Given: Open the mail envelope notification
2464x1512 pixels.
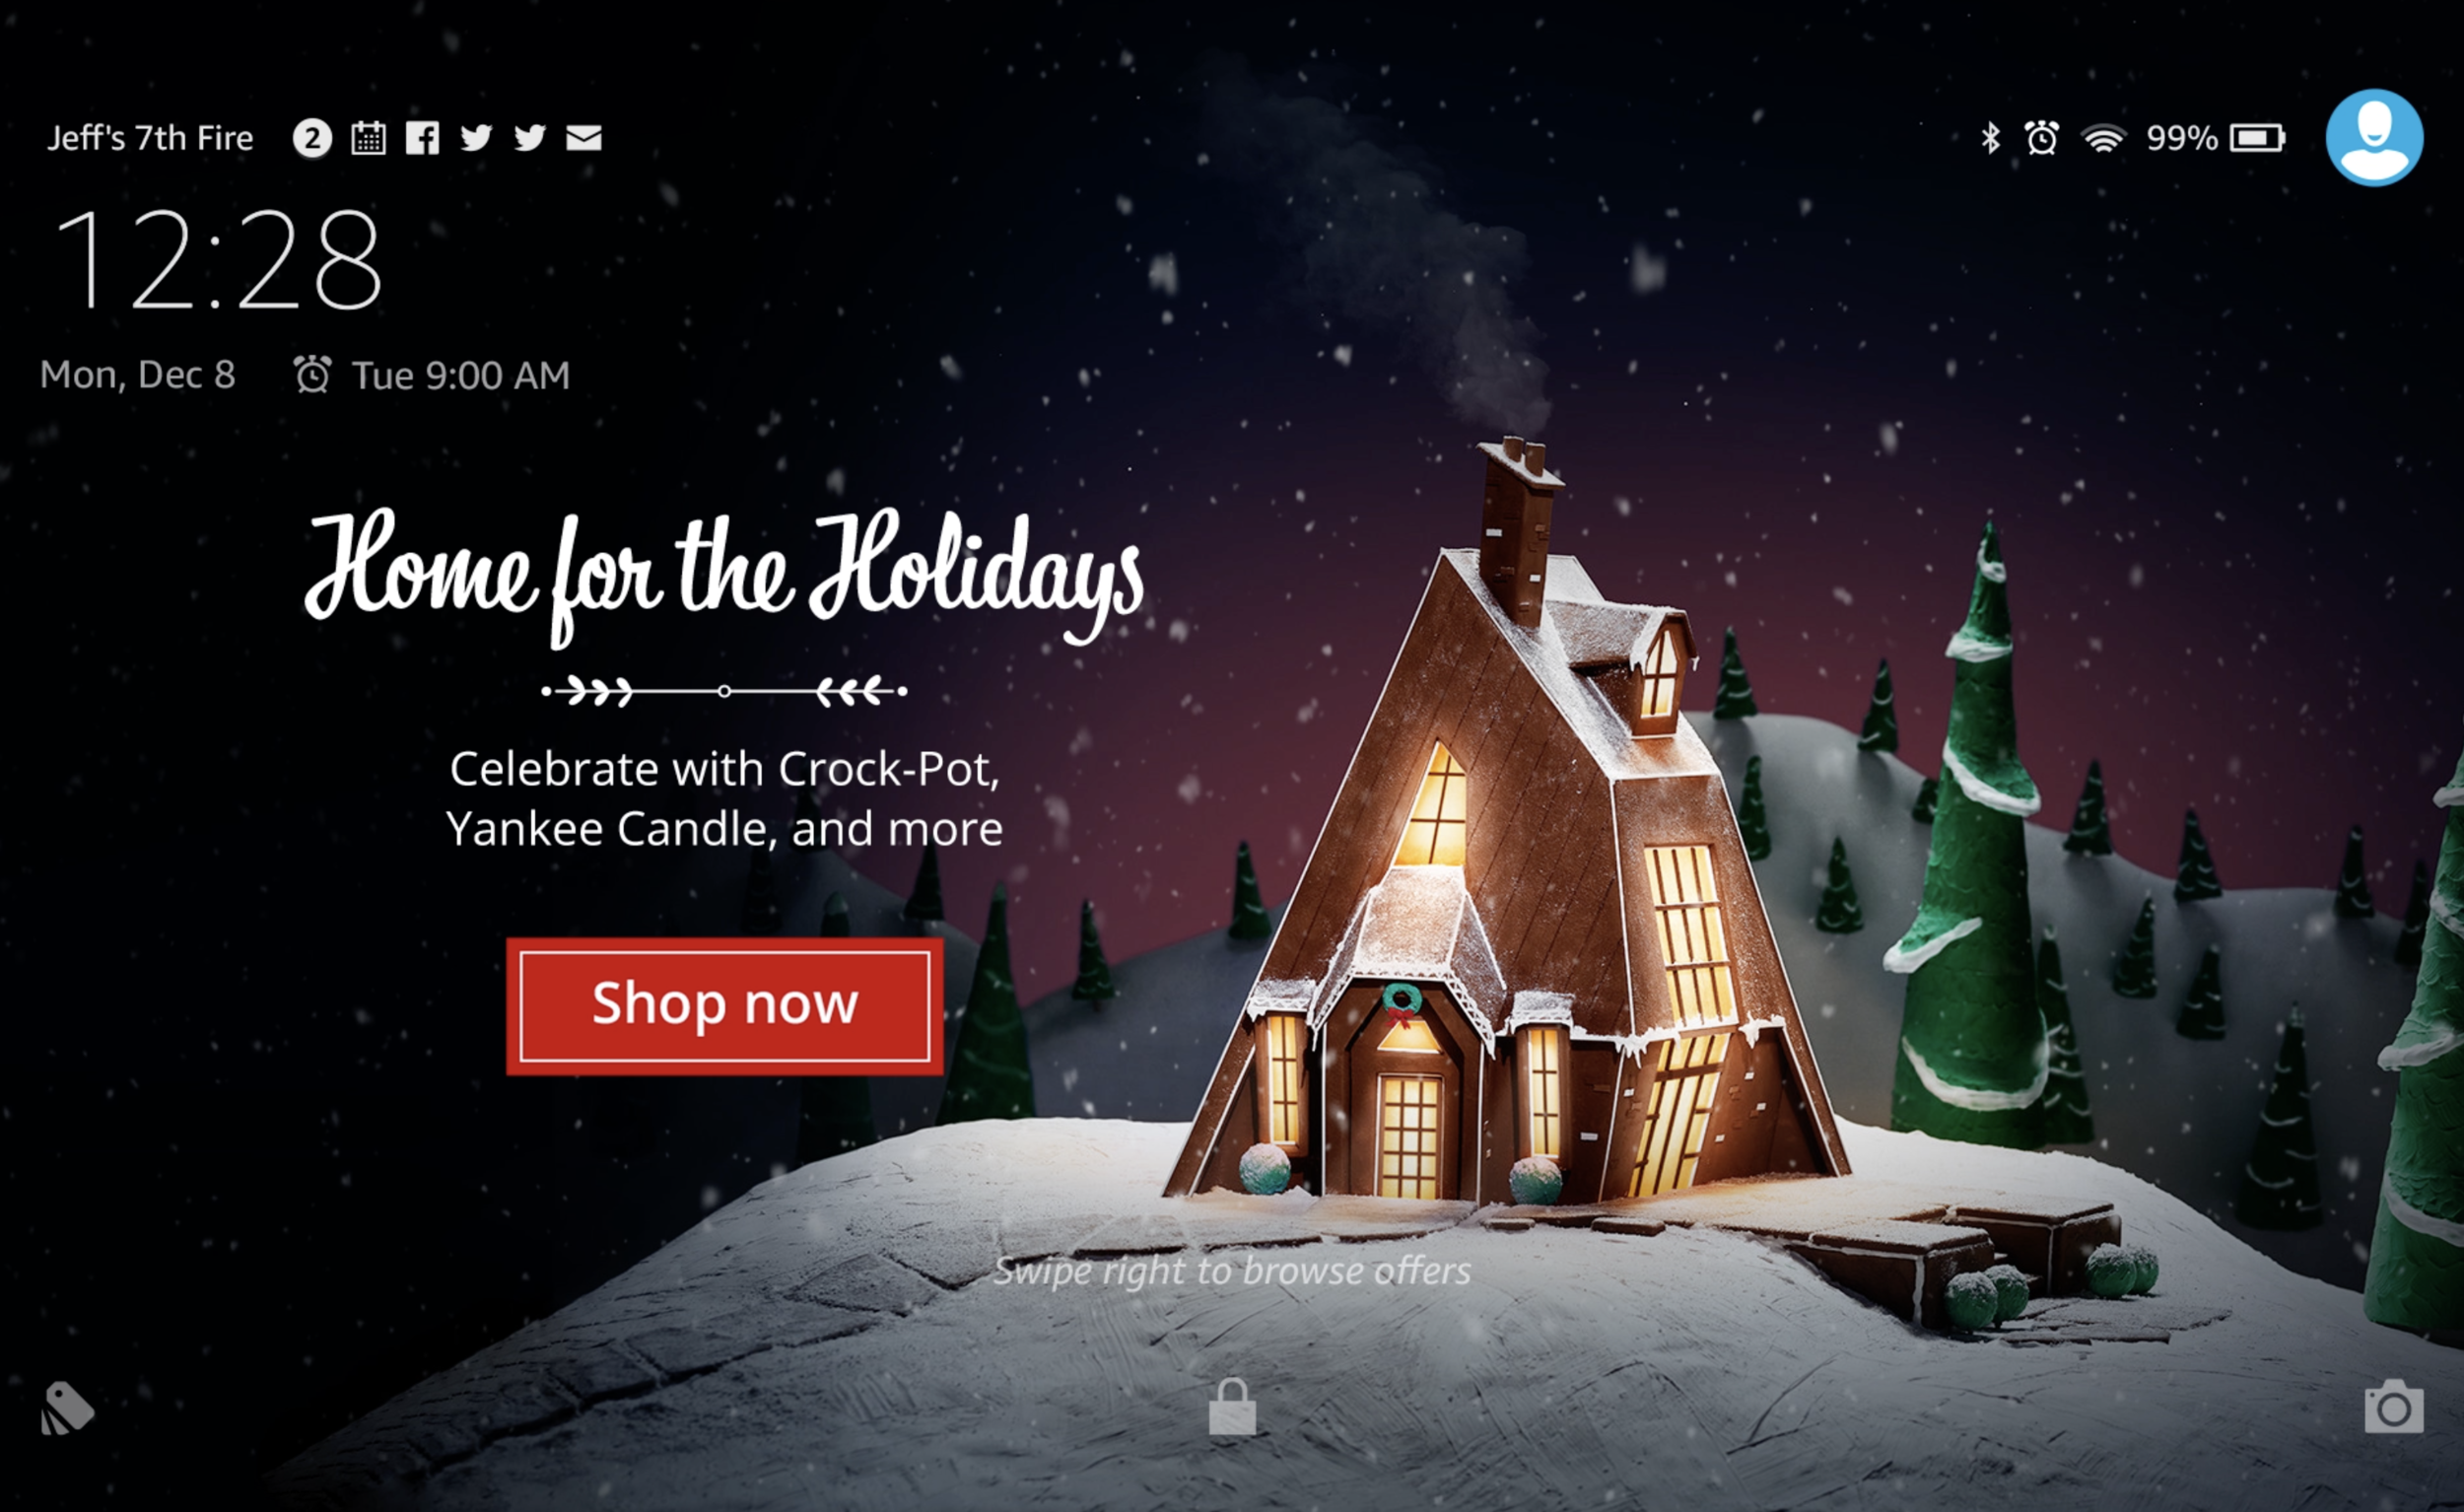Looking at the screenshot, I should [584, 138].
